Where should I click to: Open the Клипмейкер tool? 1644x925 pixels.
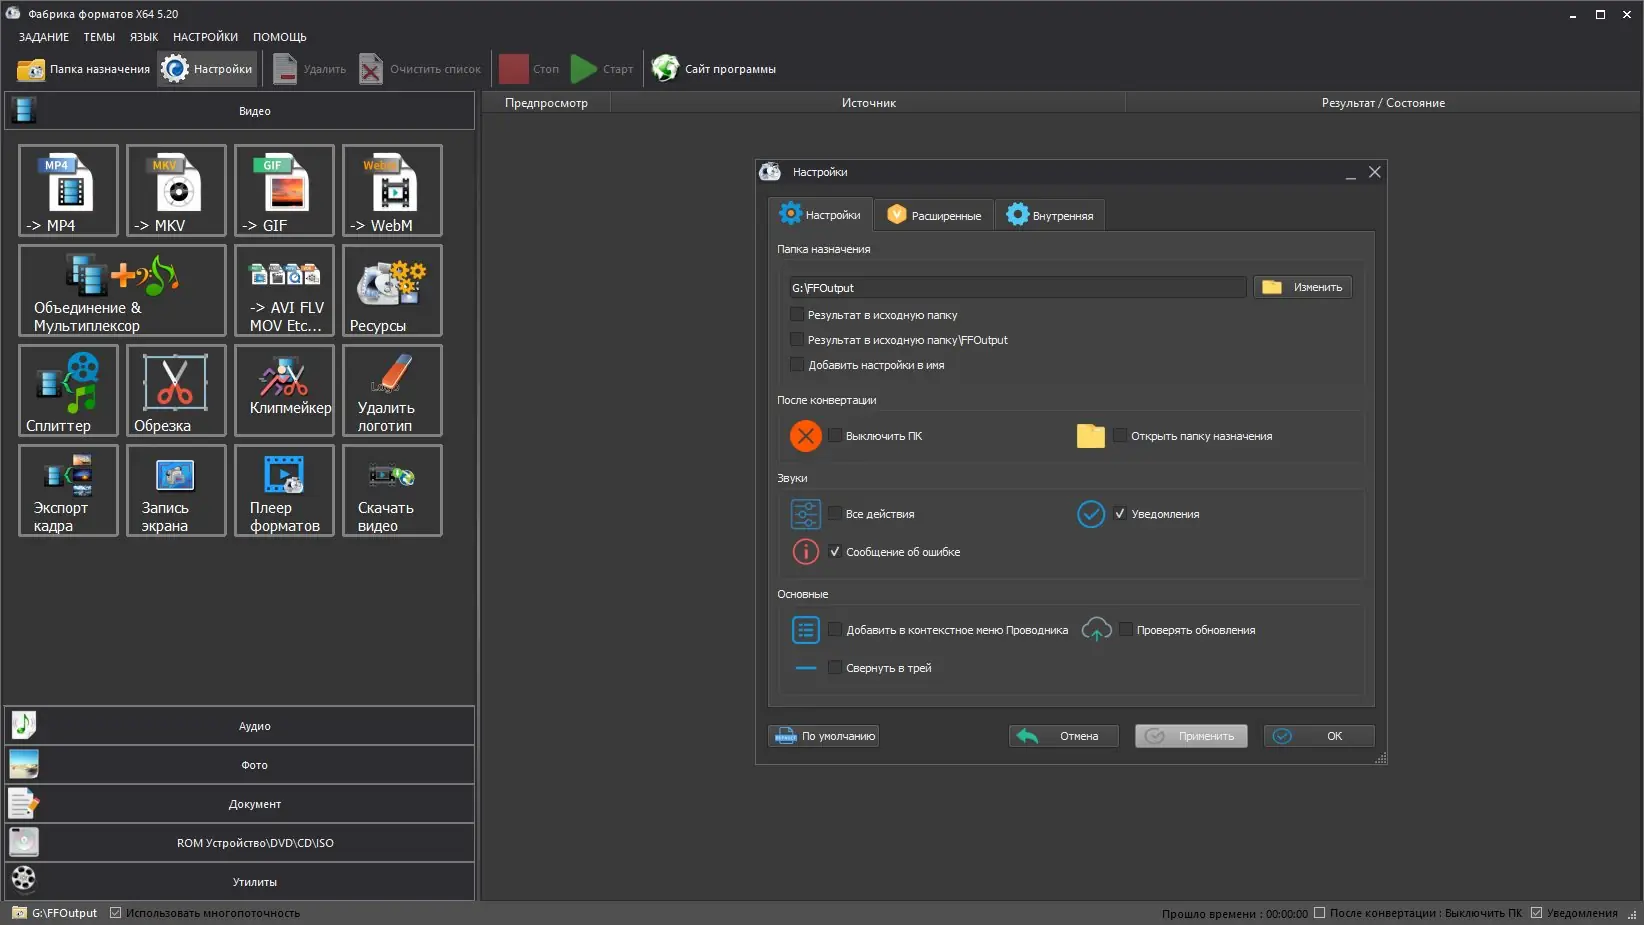pos(284,390)
